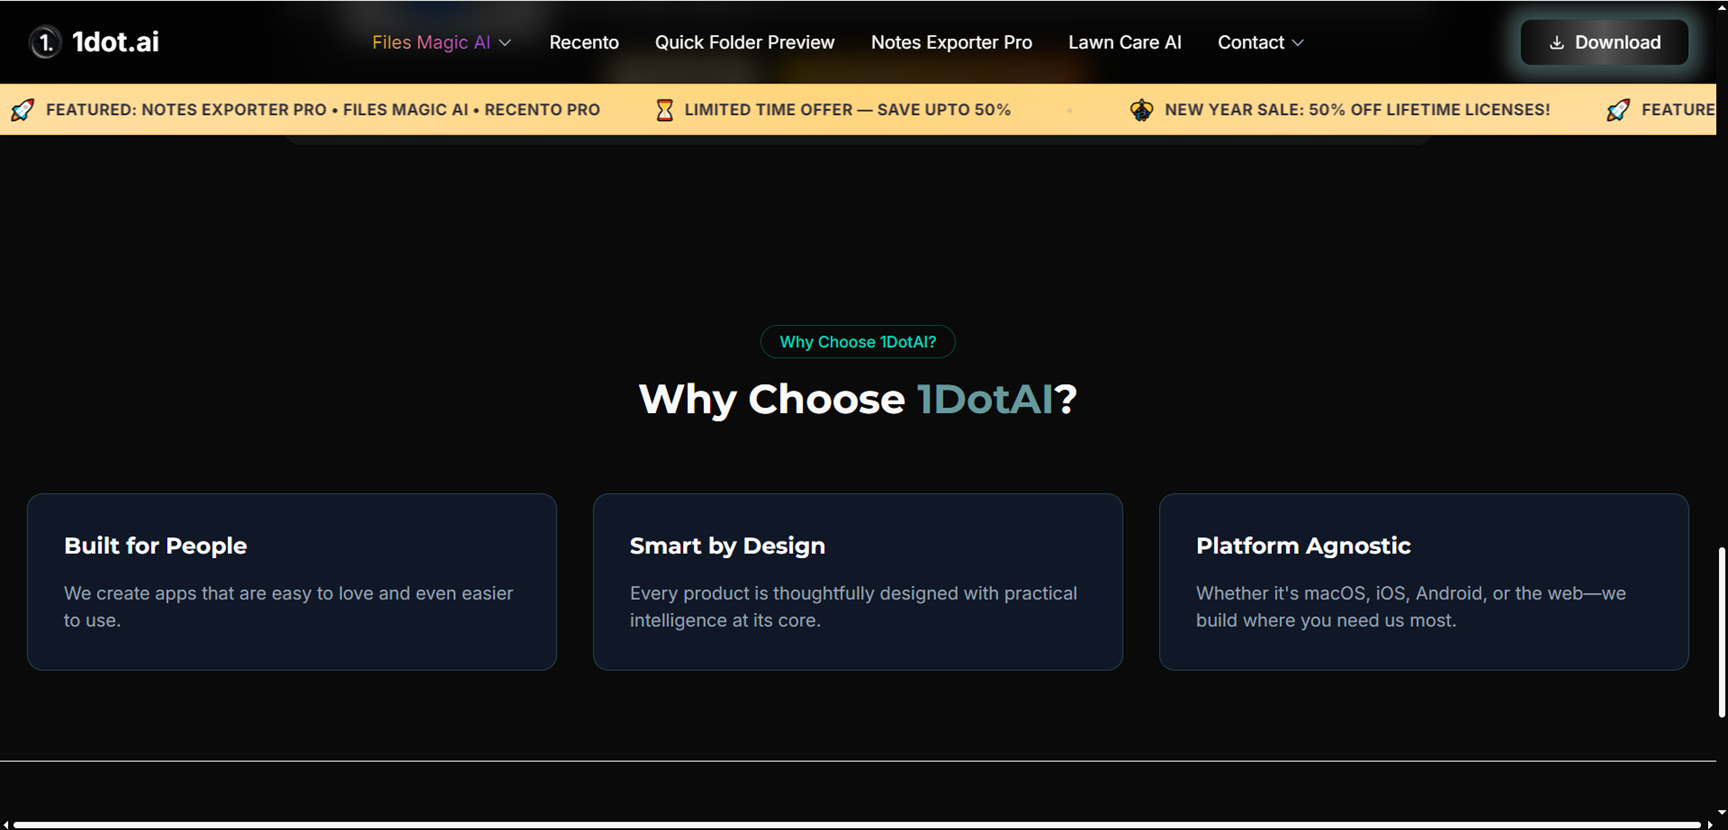Click the rocket icon beside the cut-off FEATURE banner text
Screen dimensions: 1728x830
click(x=1618, y=110)
